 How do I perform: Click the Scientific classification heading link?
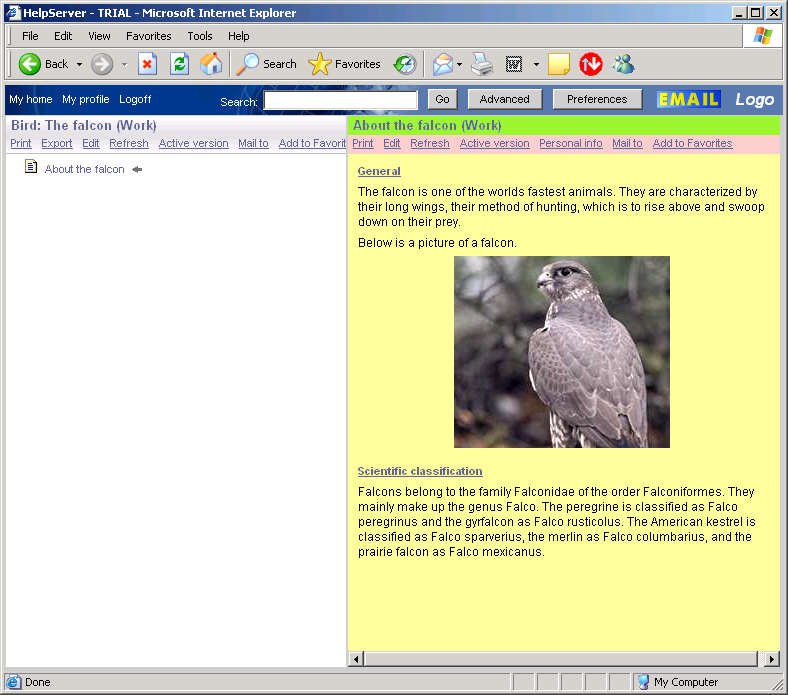point(420,471)
